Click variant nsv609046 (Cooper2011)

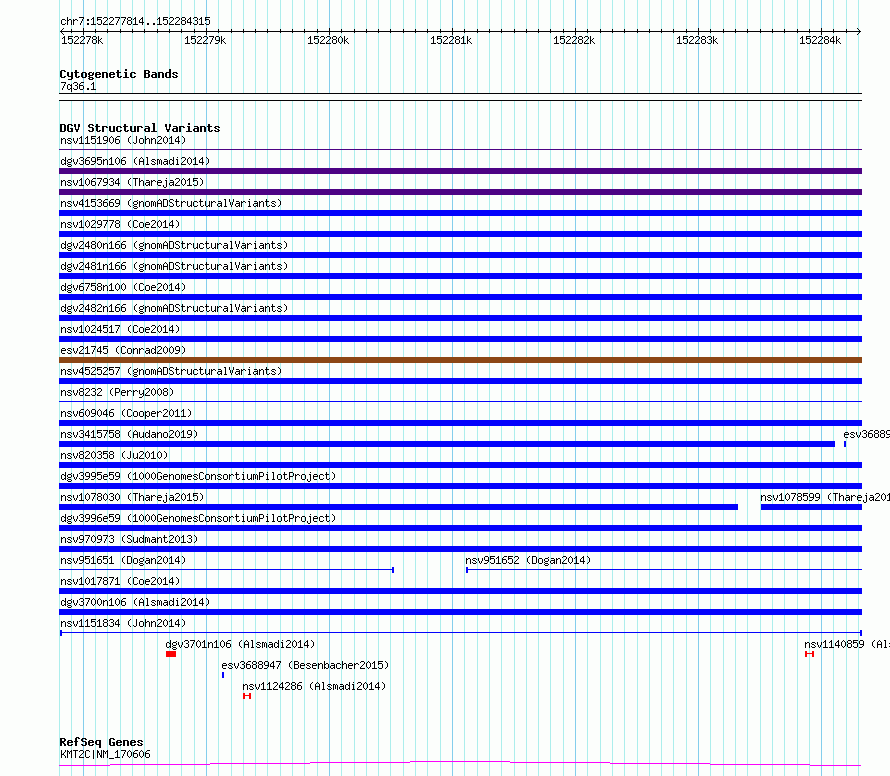click(x=126, y=413)
